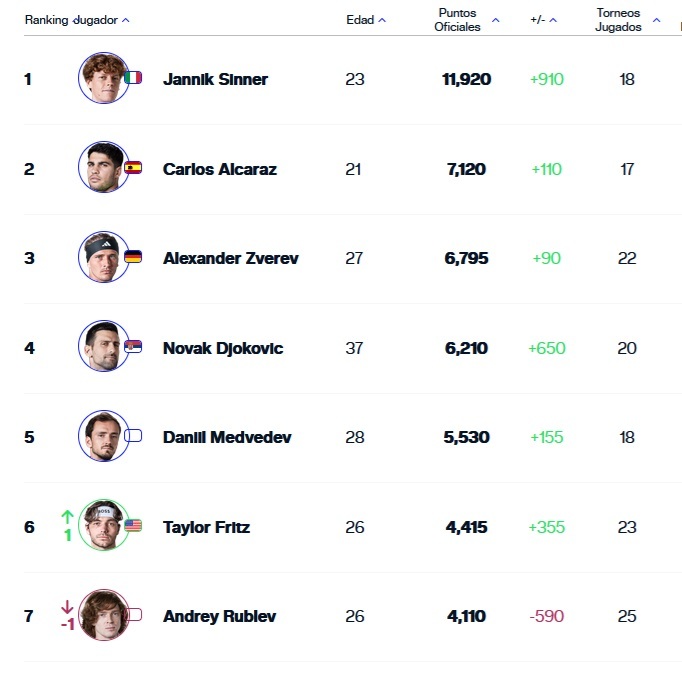
Task: Sort by Ranking Jugador column arrow
Action: click(x=126, y=20)
